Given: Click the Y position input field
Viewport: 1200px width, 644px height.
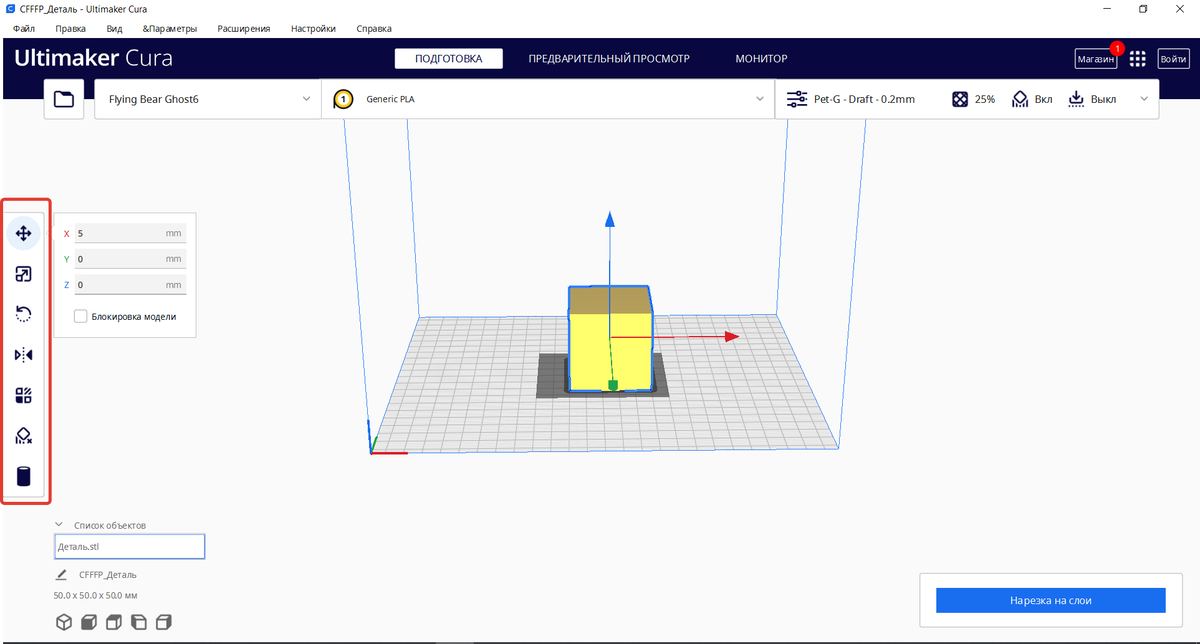Looking at the screenshot, I should (130, 259).
